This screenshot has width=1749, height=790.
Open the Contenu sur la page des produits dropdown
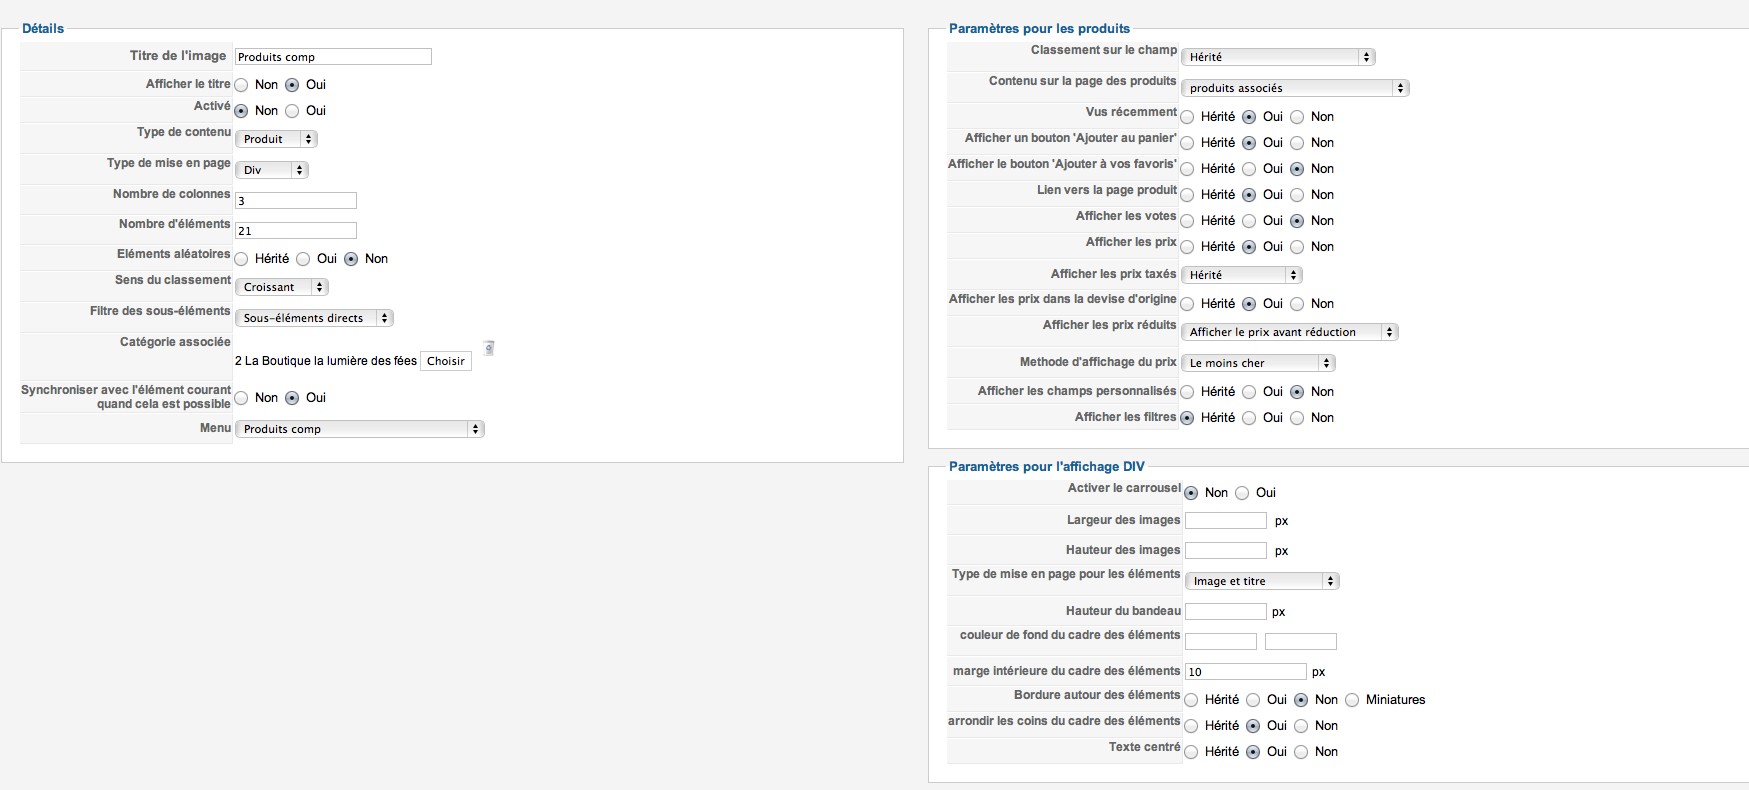[x=1295, y=88]
